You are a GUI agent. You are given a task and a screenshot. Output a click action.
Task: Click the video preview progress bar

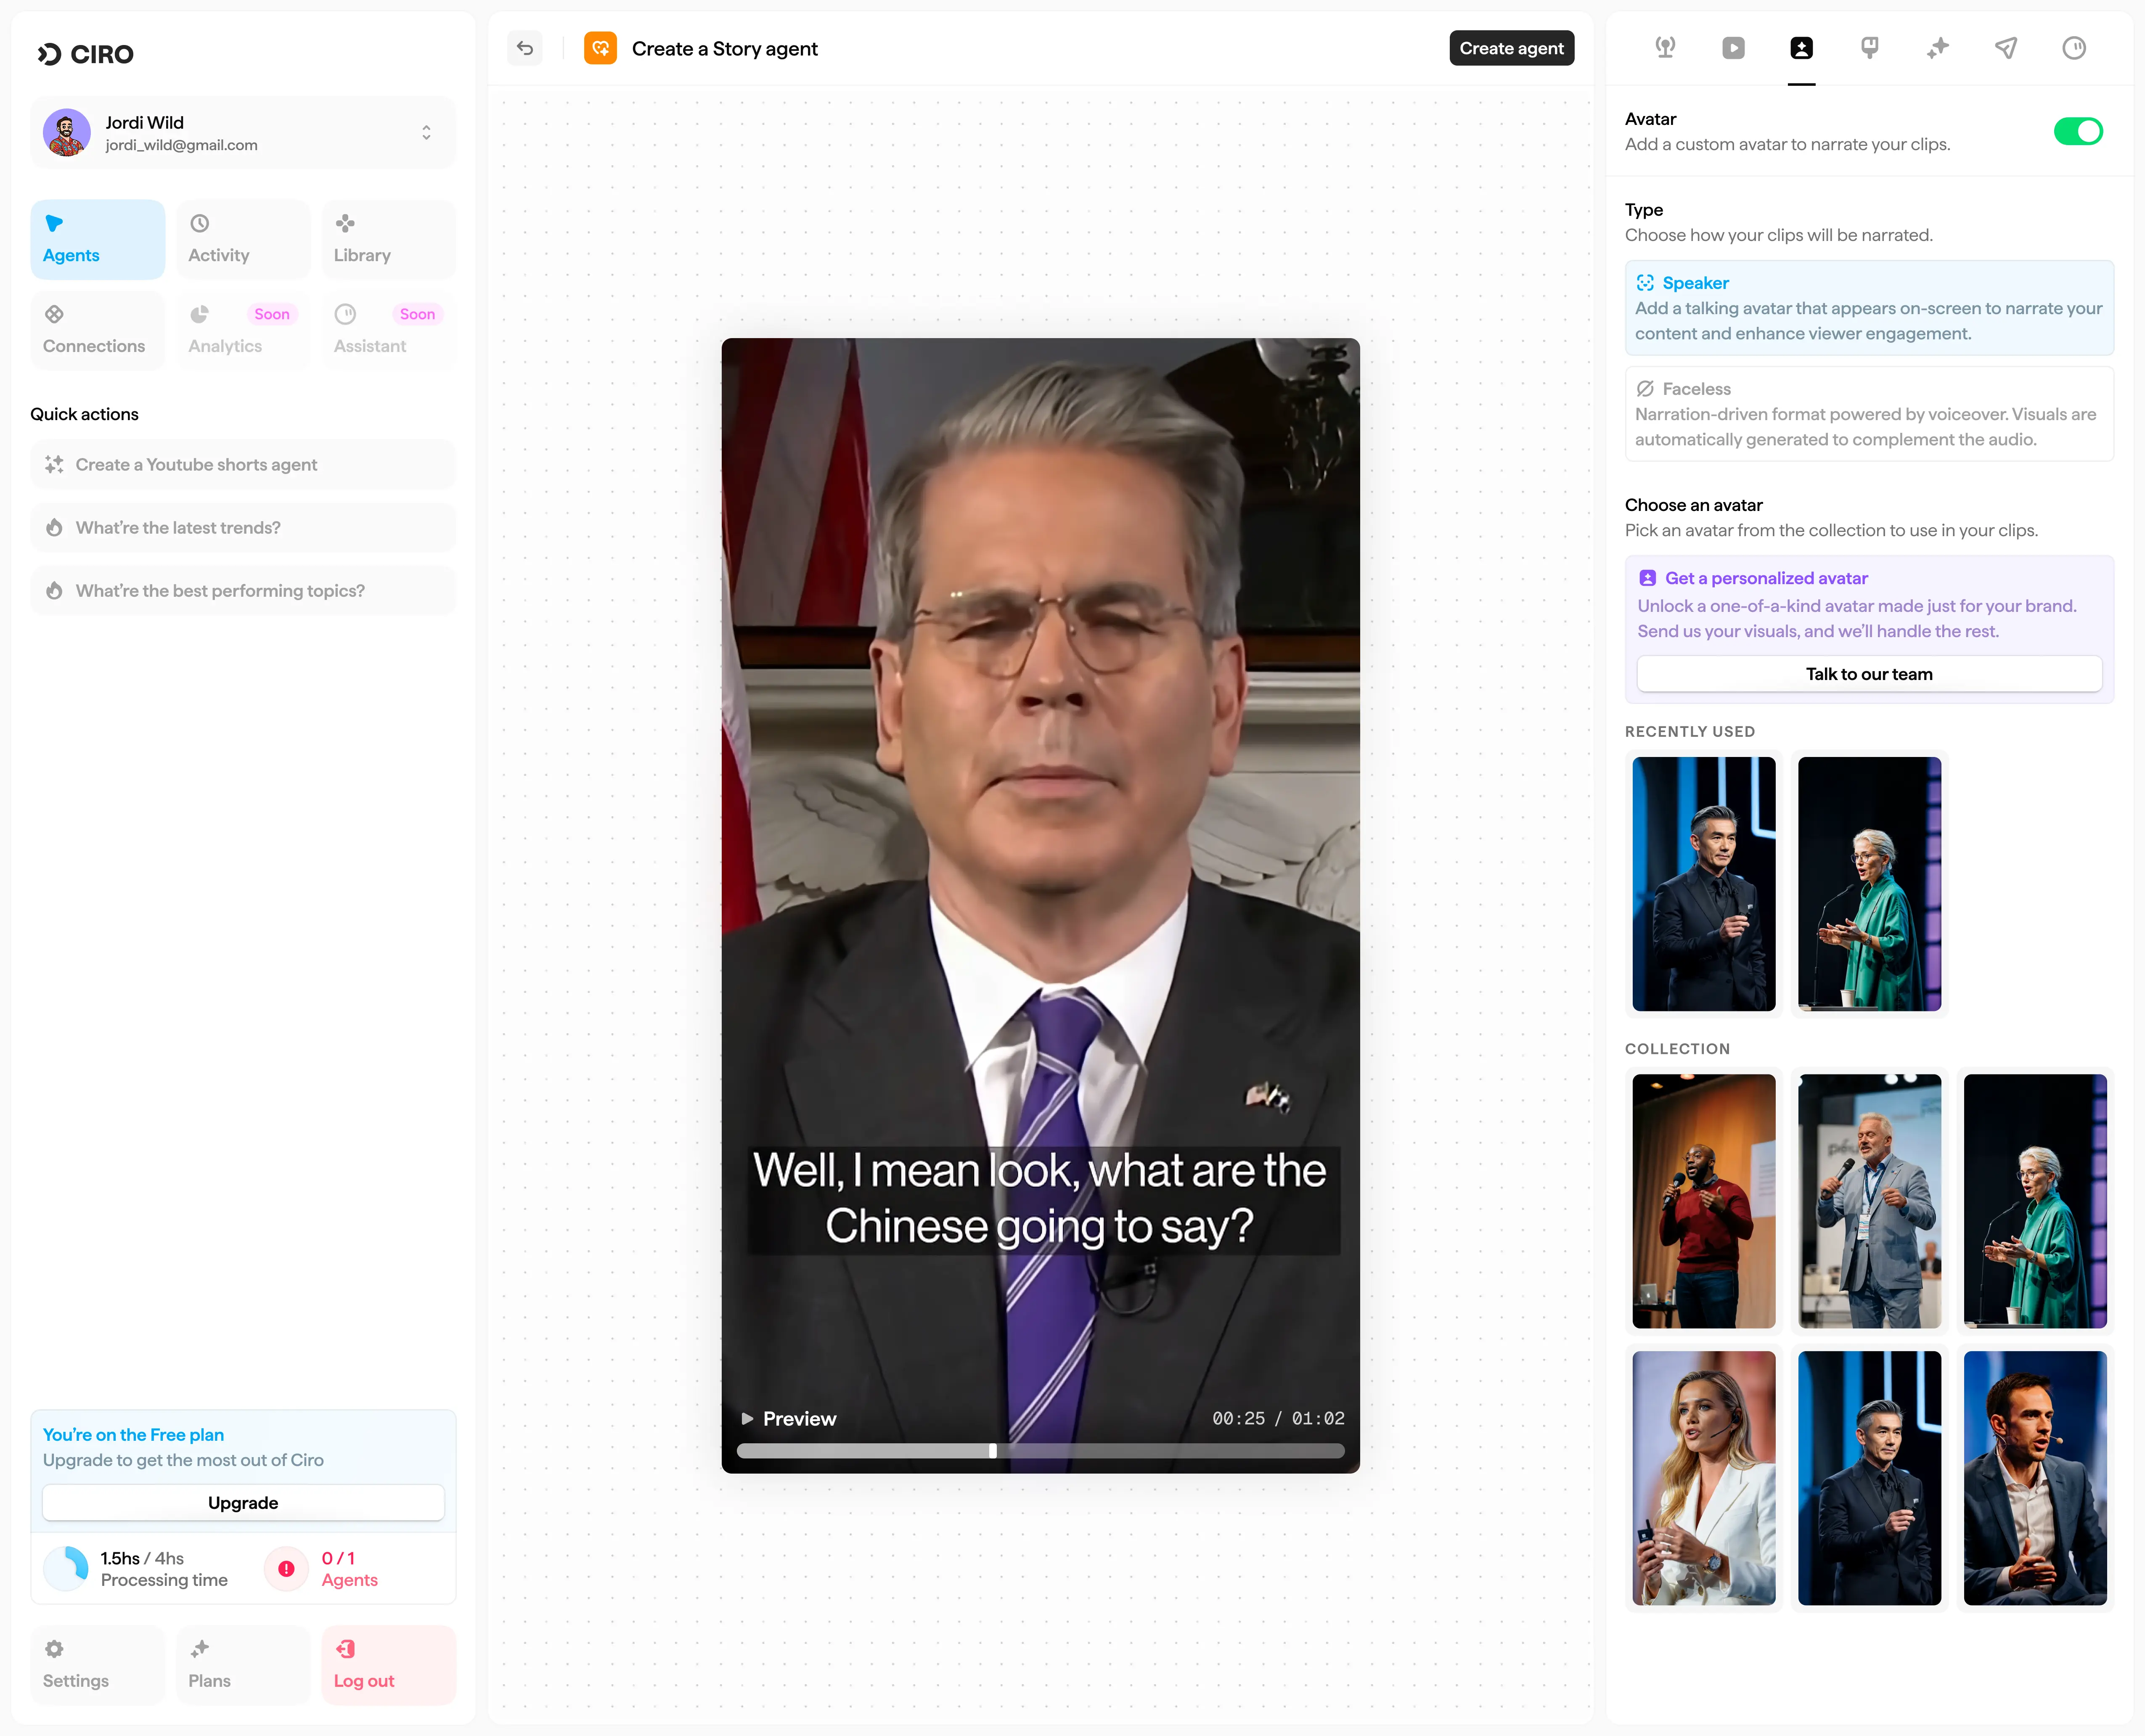pyautogui.click(x=1040, y=1451)
